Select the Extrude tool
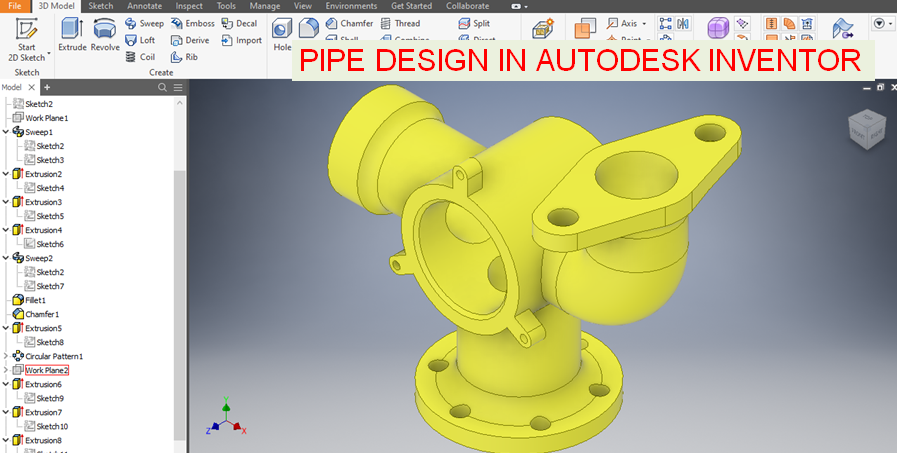This screenshot has height=453, width=897. [72, 34]
